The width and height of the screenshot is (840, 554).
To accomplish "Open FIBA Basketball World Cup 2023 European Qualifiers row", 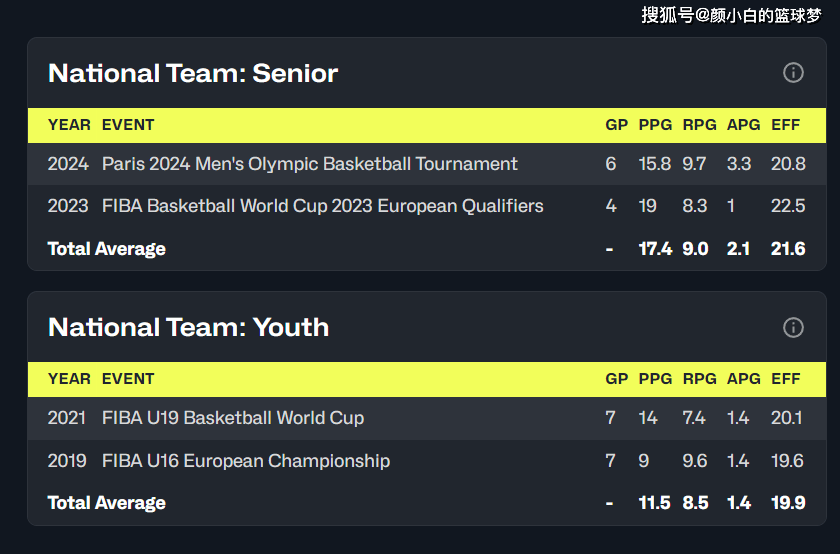I will [x=322, y=206].
